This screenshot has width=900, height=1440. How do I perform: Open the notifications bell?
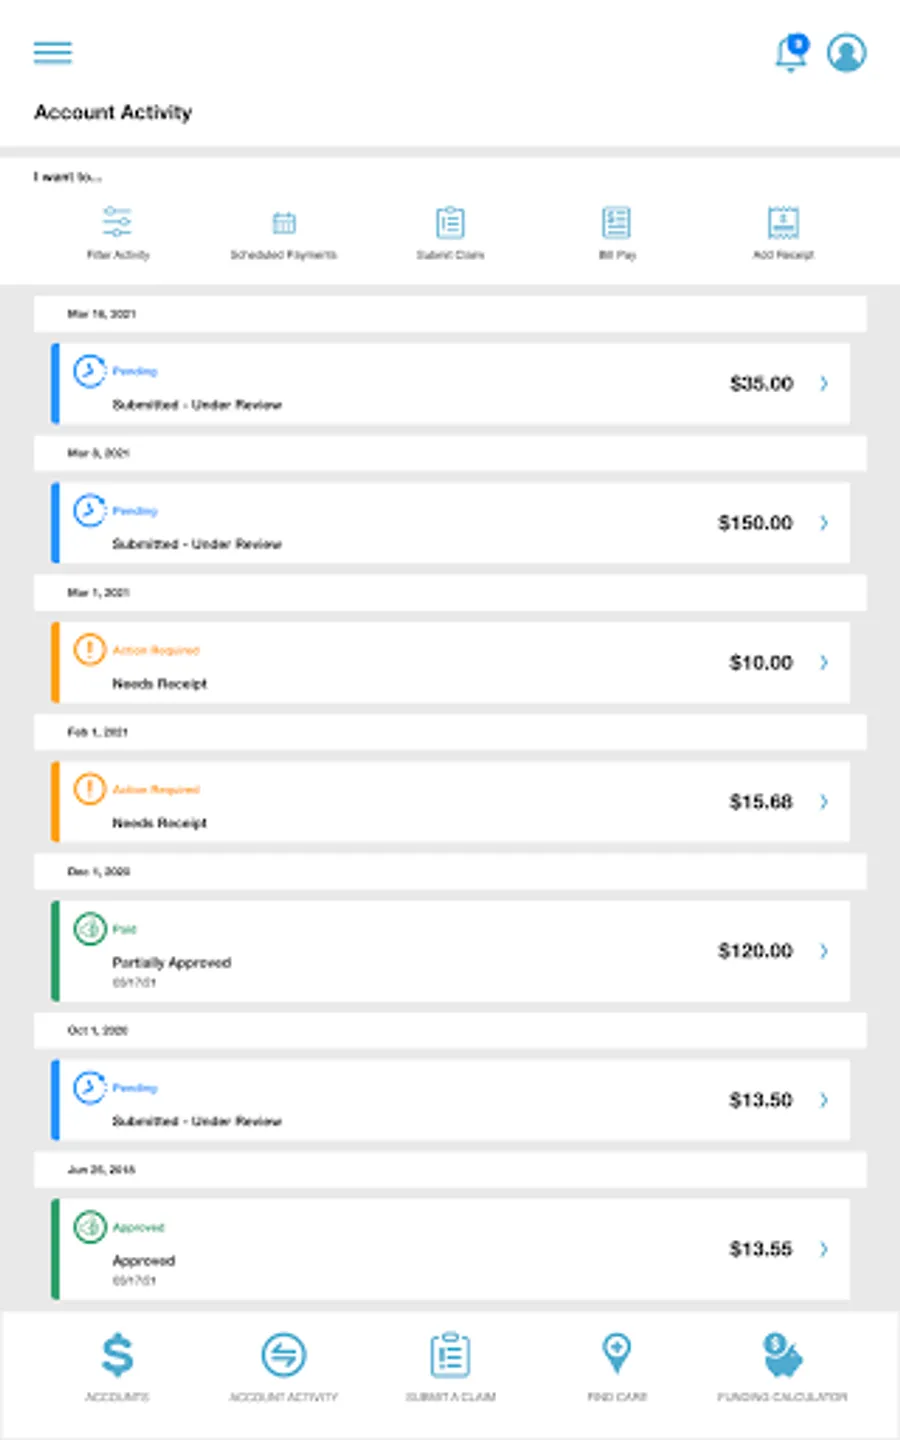(x=791, y=53)
